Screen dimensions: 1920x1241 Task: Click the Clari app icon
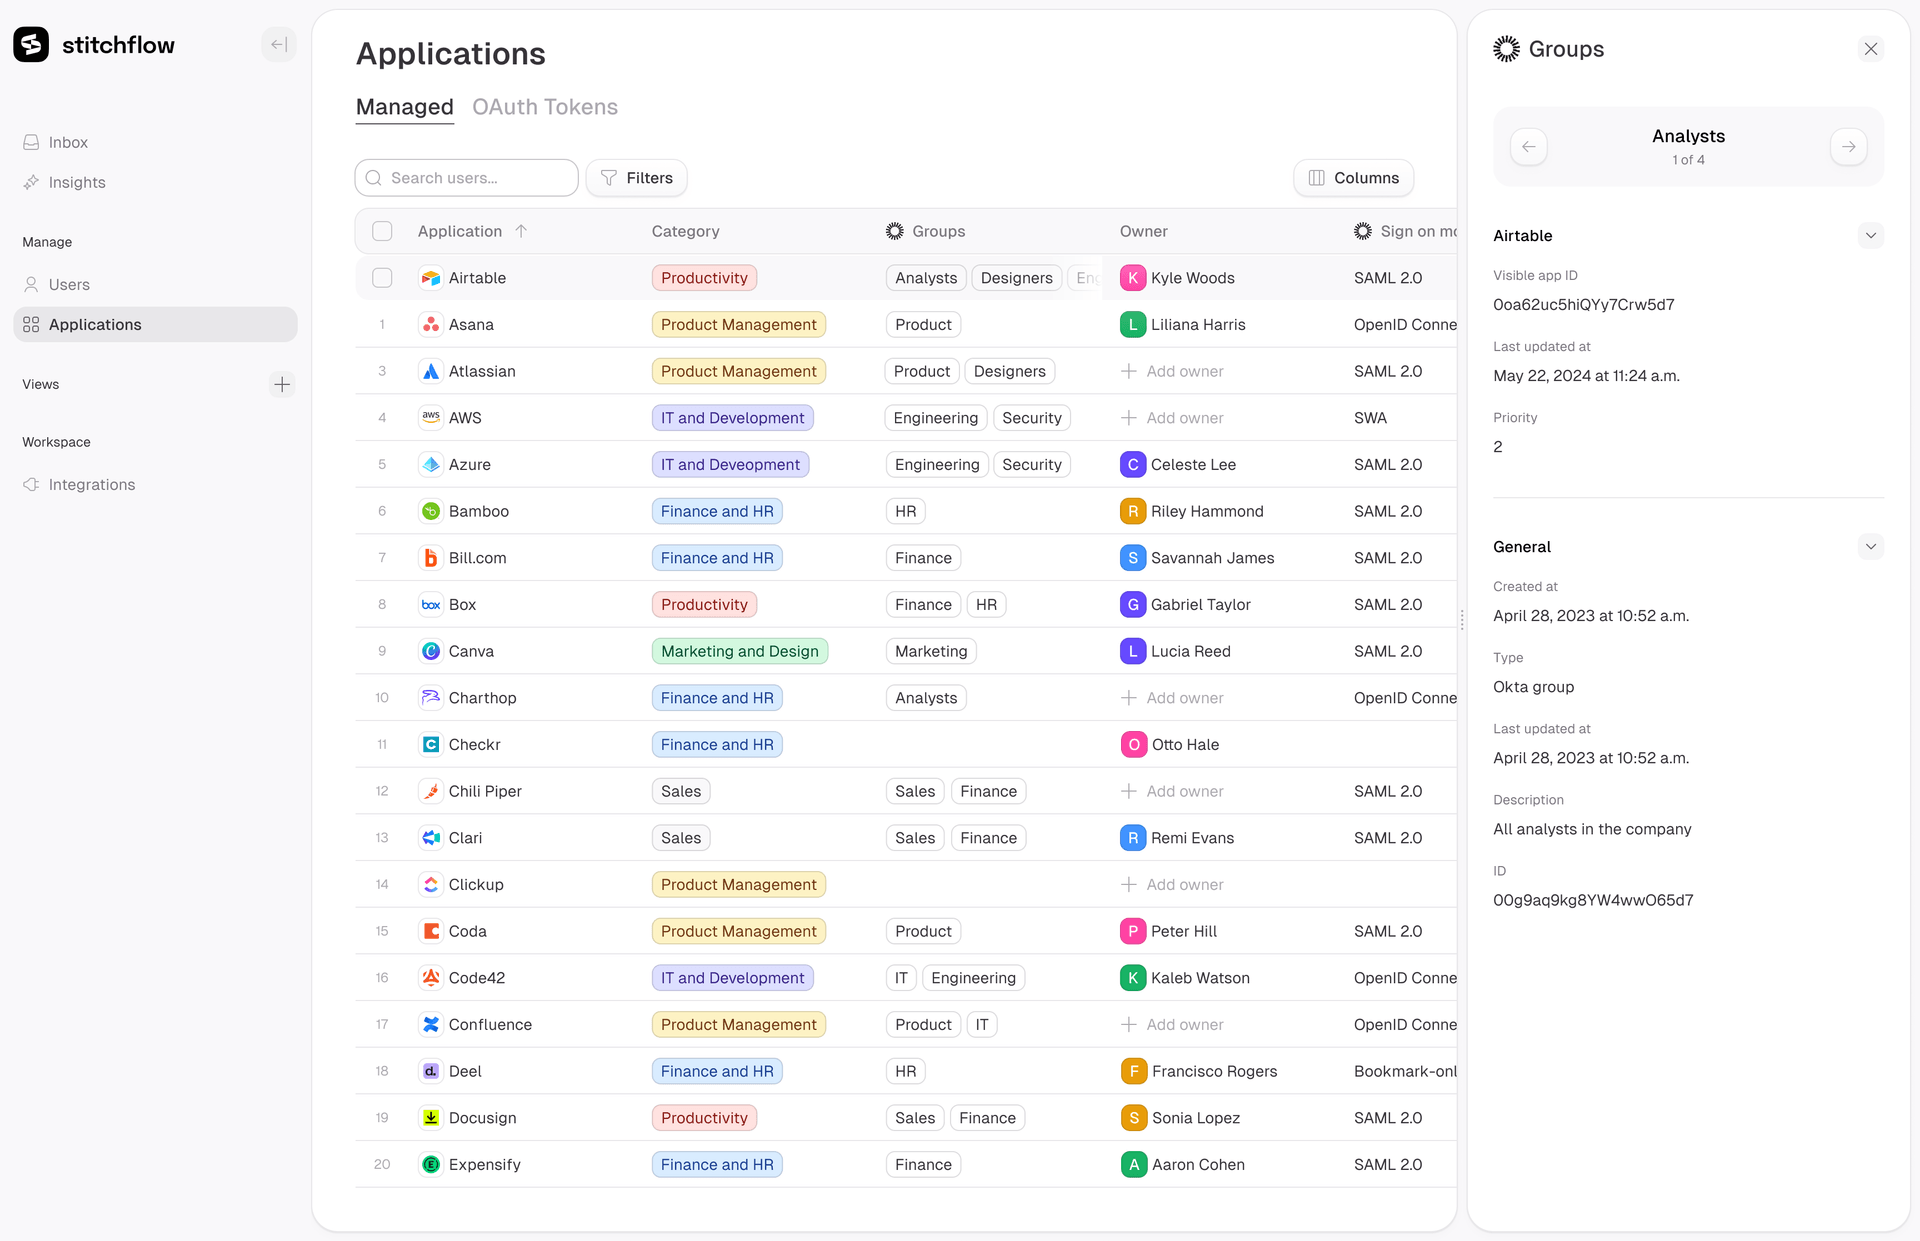pos(431,838)
